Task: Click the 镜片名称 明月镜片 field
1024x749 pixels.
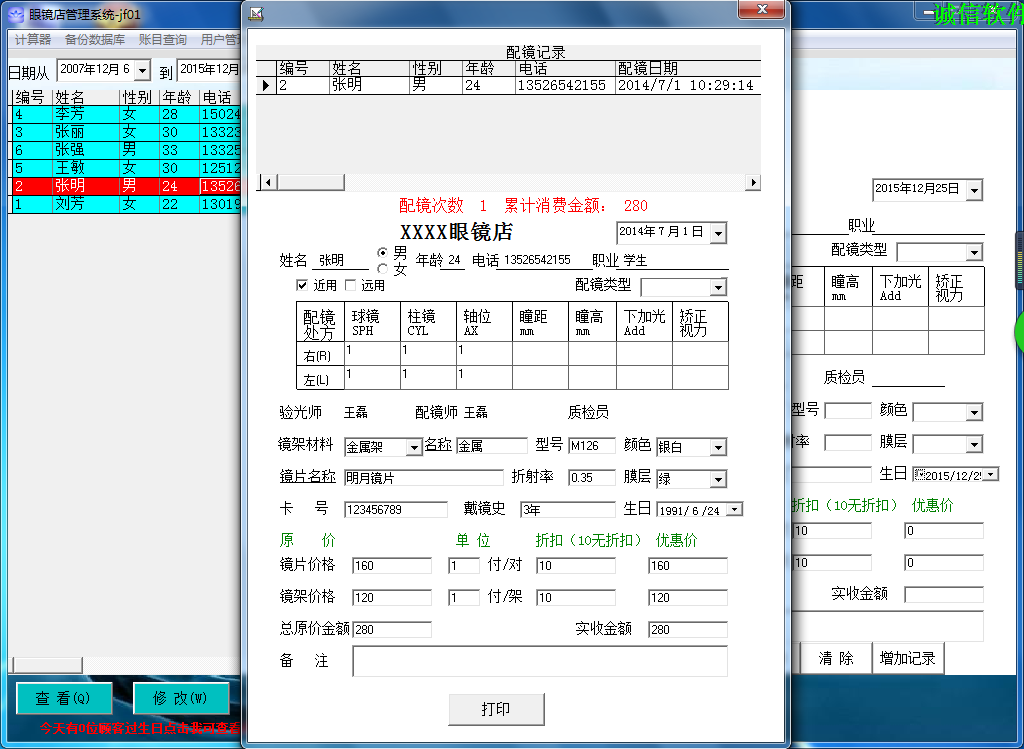Action: (424, 478)
